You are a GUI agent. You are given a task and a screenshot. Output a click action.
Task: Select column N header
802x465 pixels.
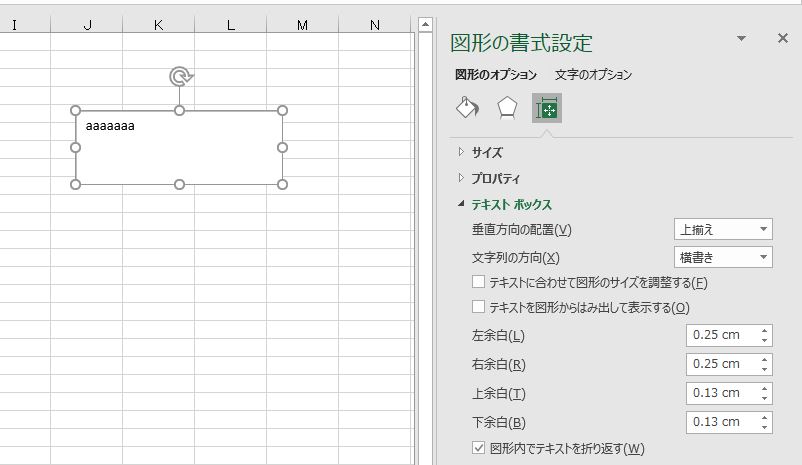pyautogui.click(x=374, y=25)
